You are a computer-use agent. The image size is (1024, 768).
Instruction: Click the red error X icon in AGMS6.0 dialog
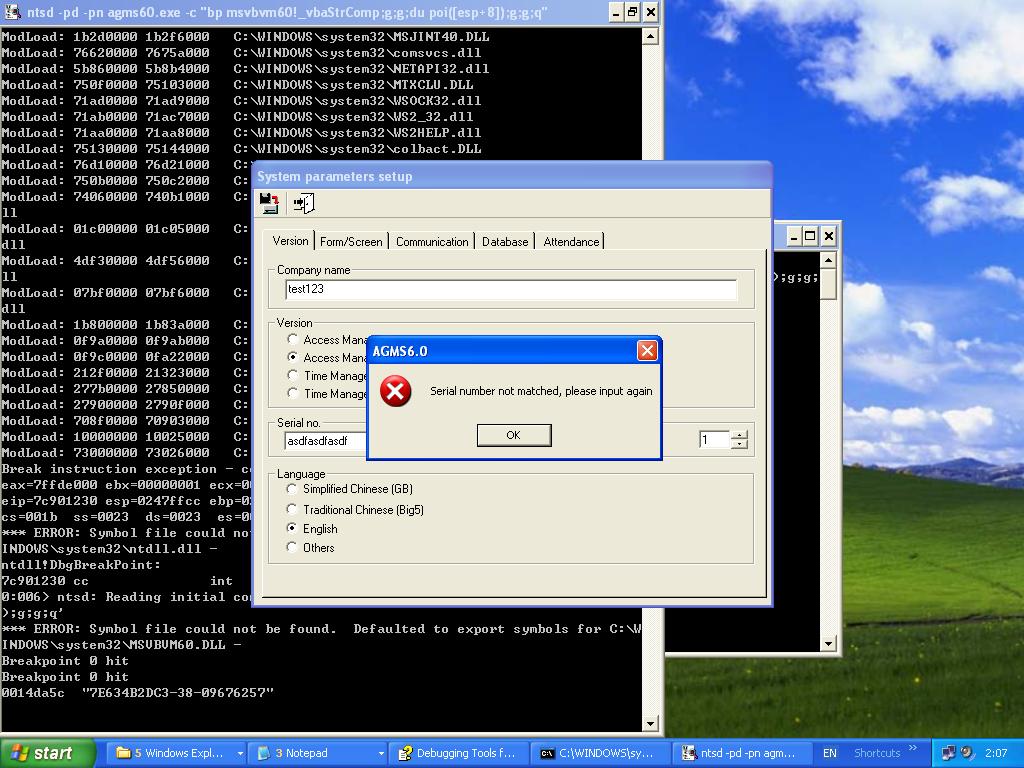coord(396,391)
